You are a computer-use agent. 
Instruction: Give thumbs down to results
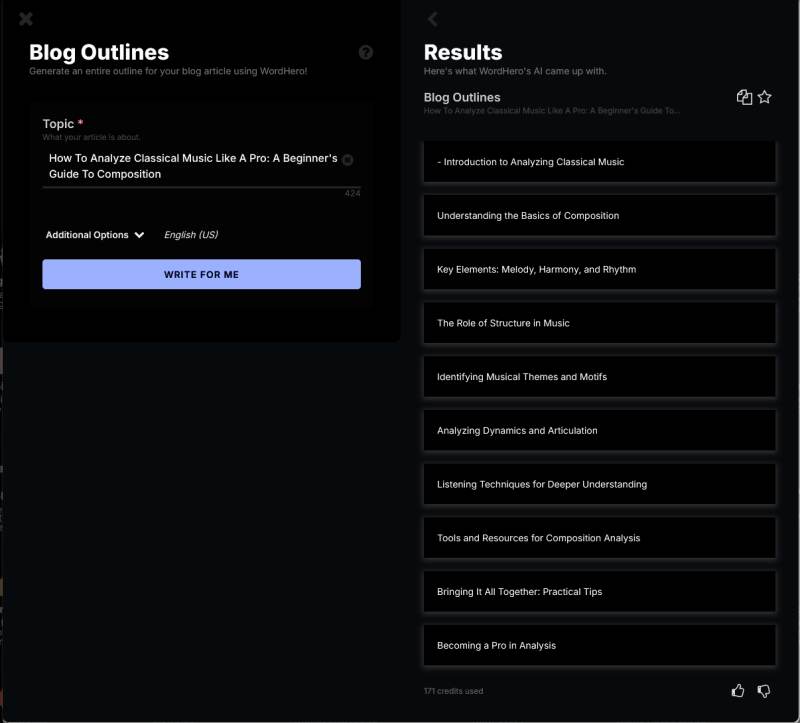click(x=764, y=690)
